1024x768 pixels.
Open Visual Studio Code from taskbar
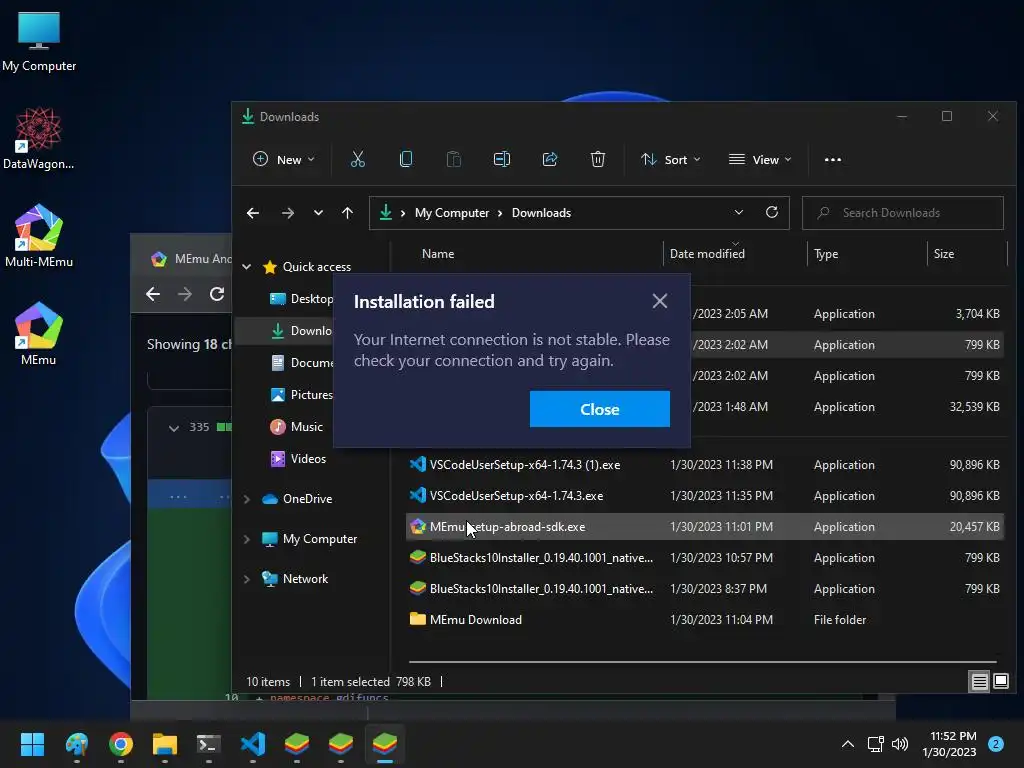[x=253, y=744]
